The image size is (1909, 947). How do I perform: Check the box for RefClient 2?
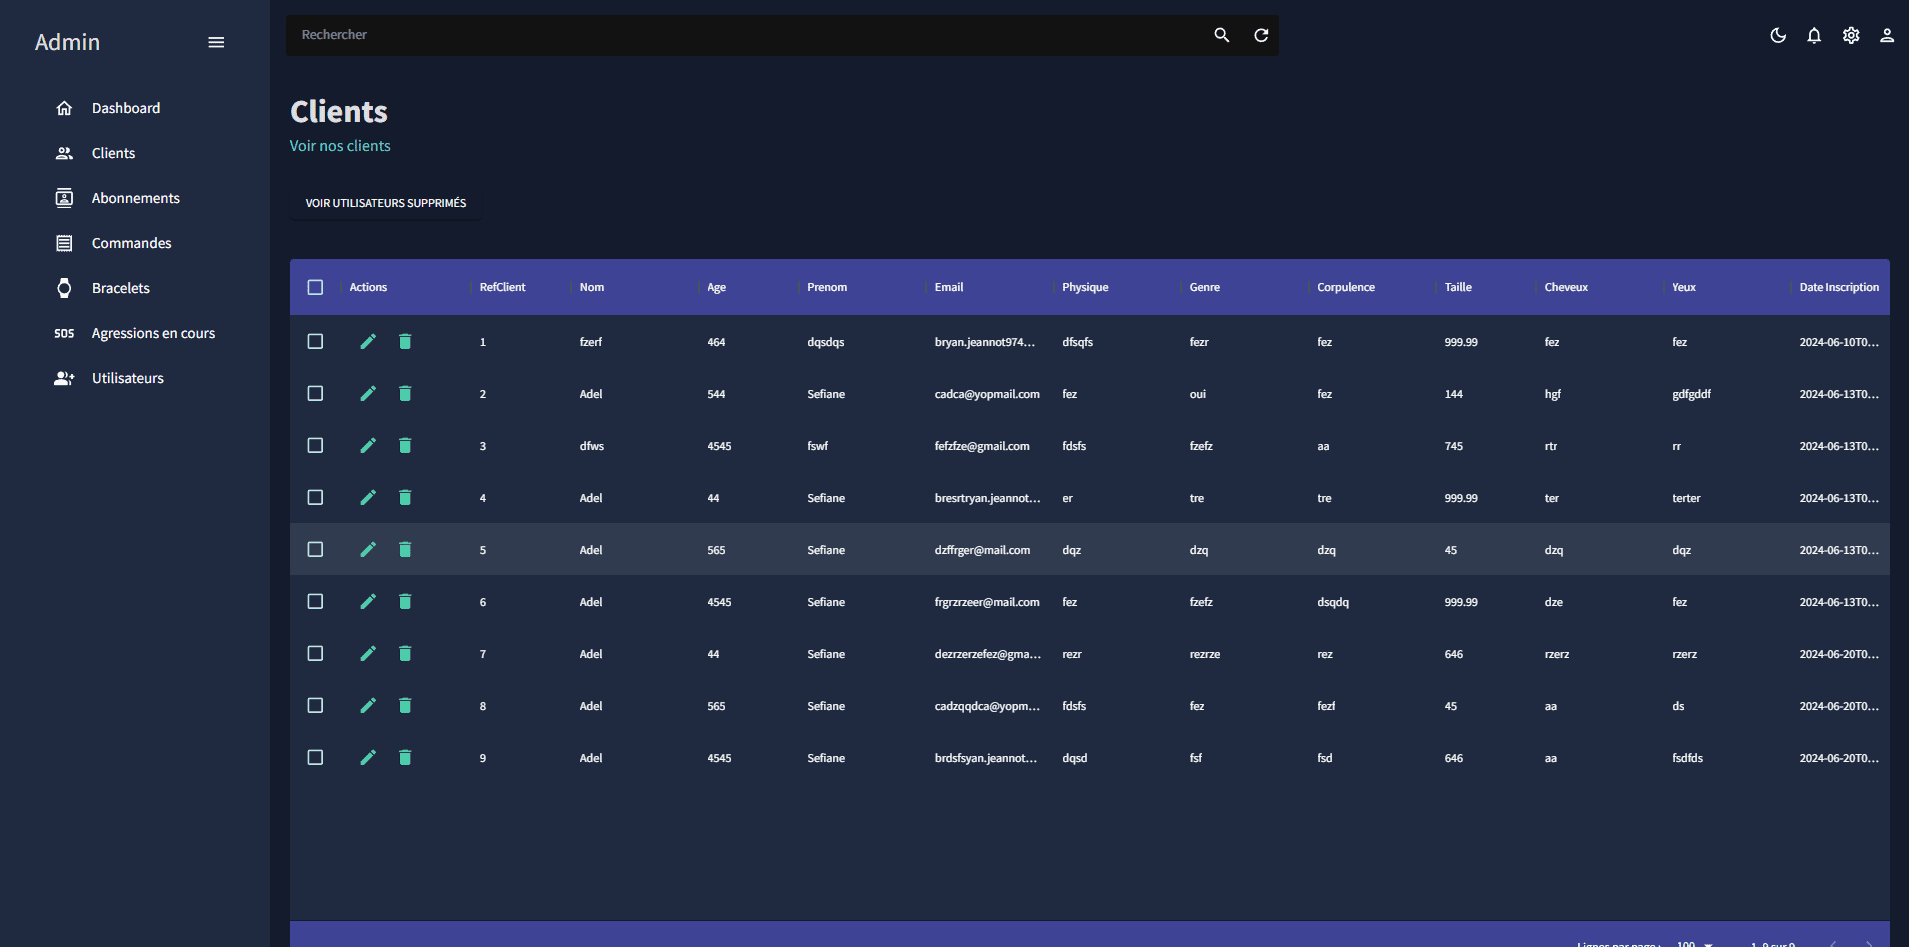coord(315,393)
